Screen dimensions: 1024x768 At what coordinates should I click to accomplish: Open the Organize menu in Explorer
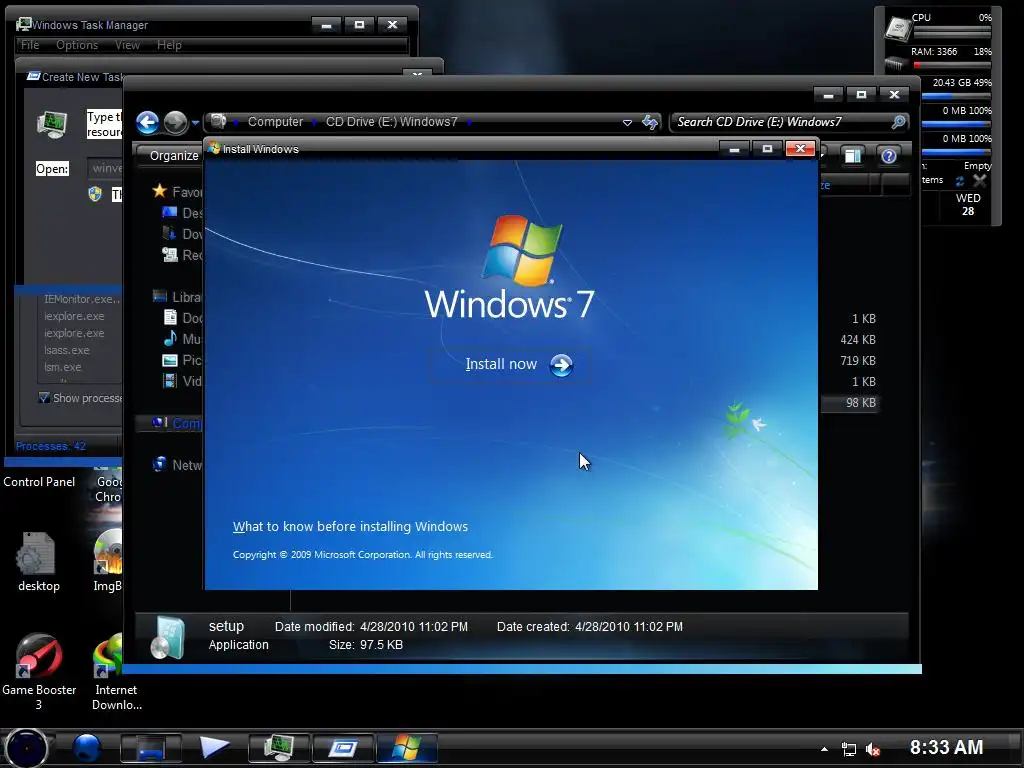click(172, 155)
